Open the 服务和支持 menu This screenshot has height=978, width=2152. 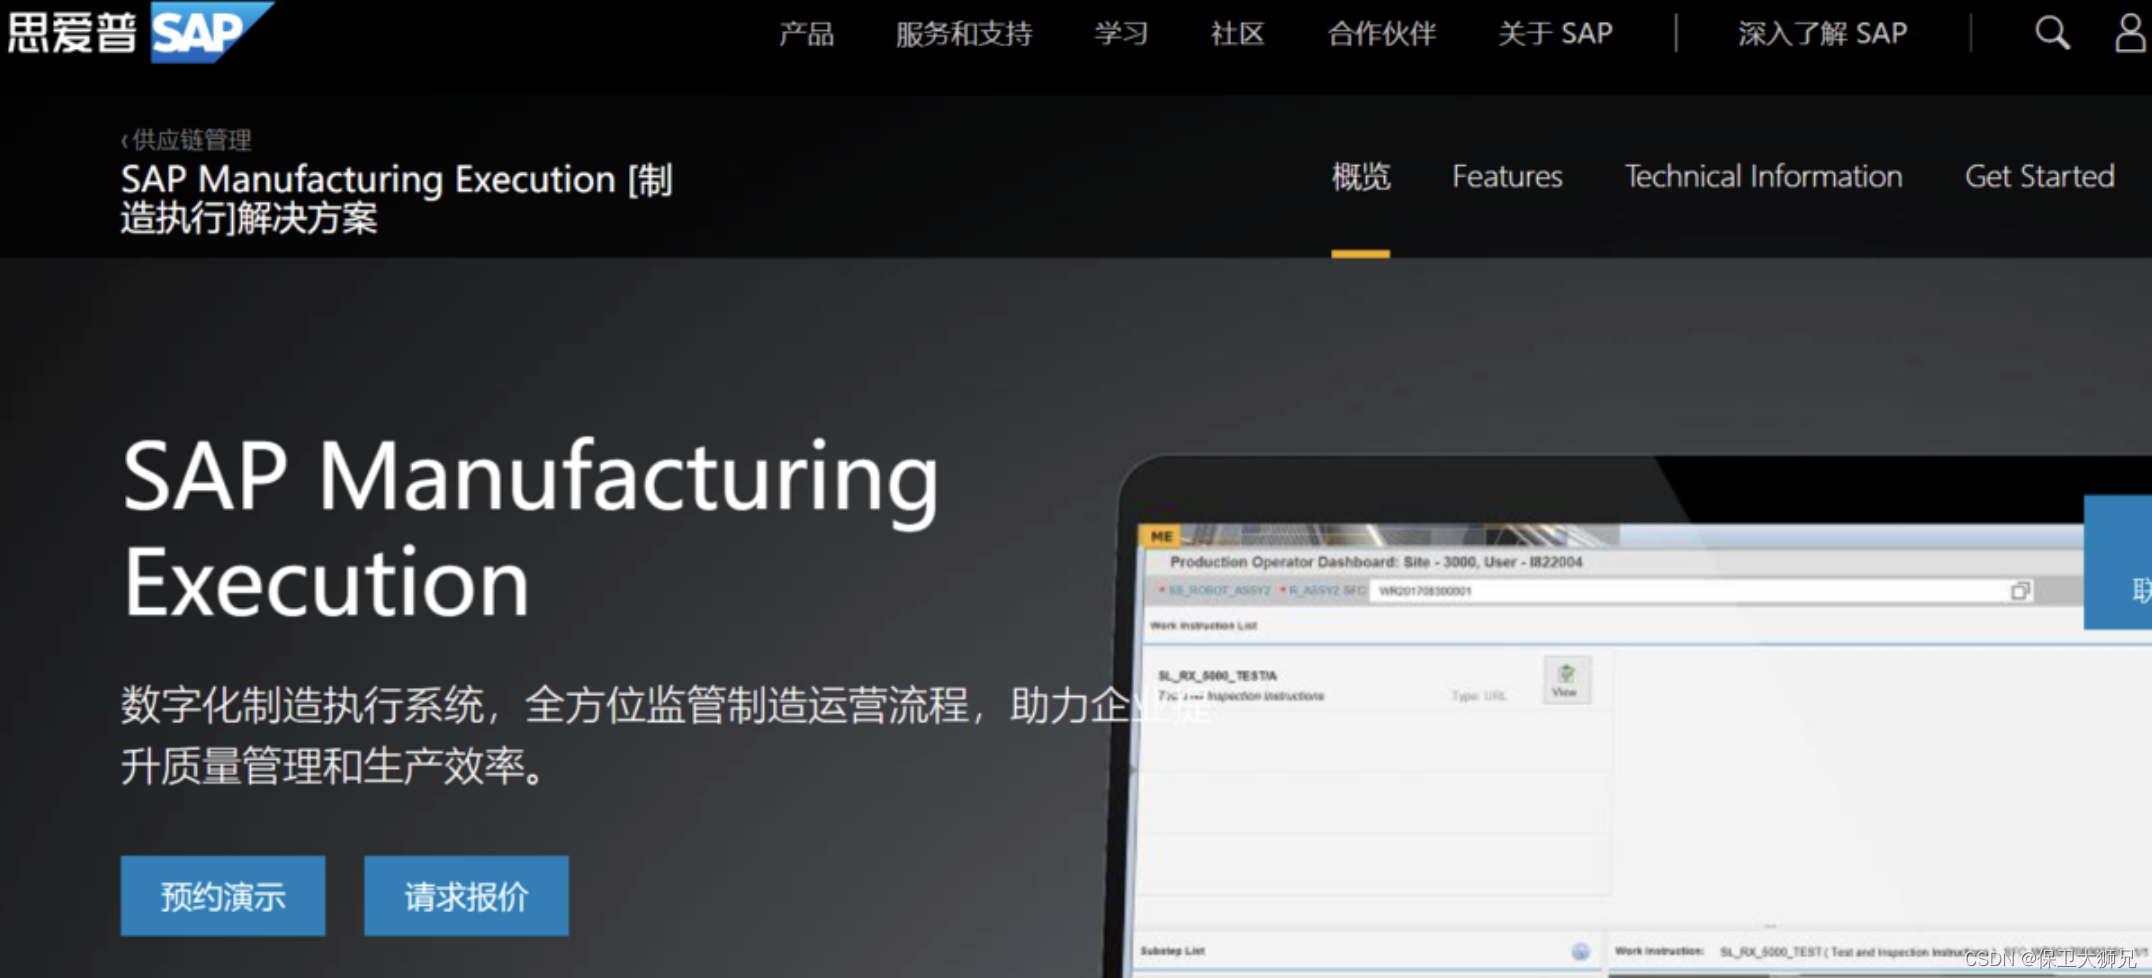pos(963,34)
